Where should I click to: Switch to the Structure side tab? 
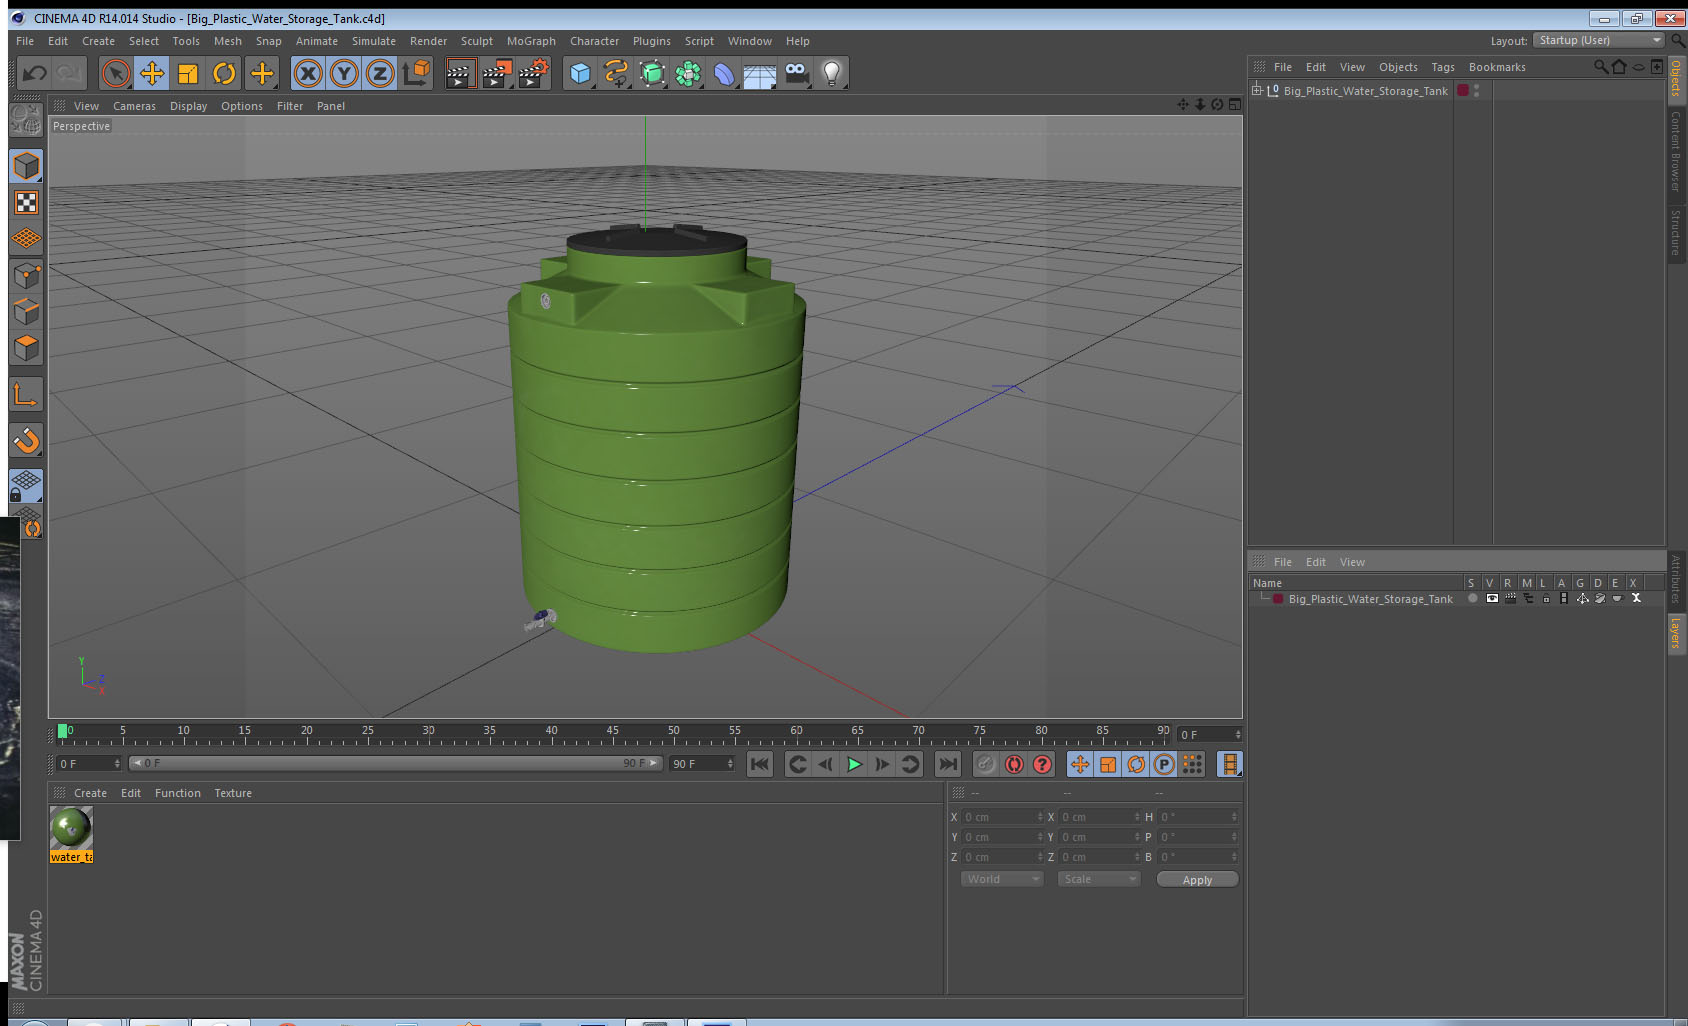coord(1676,232)
